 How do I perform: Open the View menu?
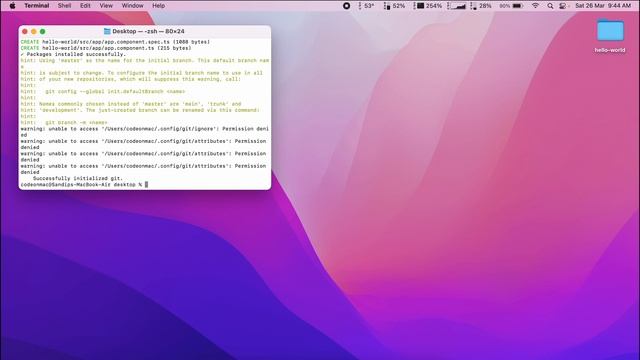[x=106, y=6]
